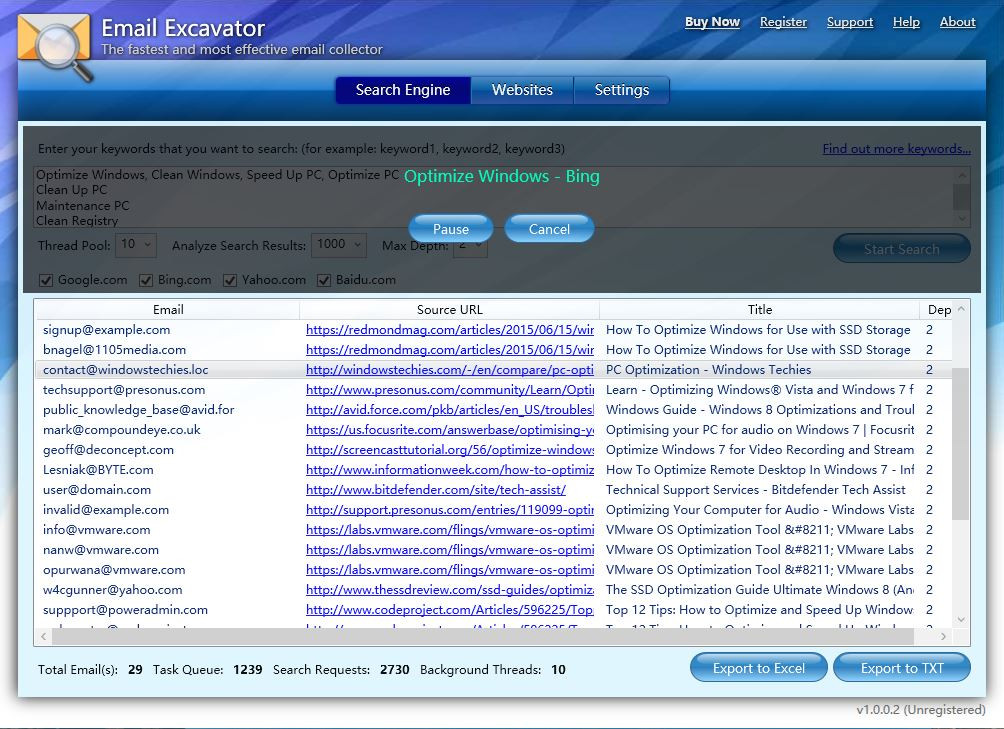Select the nanw@vmware.com email

[x=101, y=550]
